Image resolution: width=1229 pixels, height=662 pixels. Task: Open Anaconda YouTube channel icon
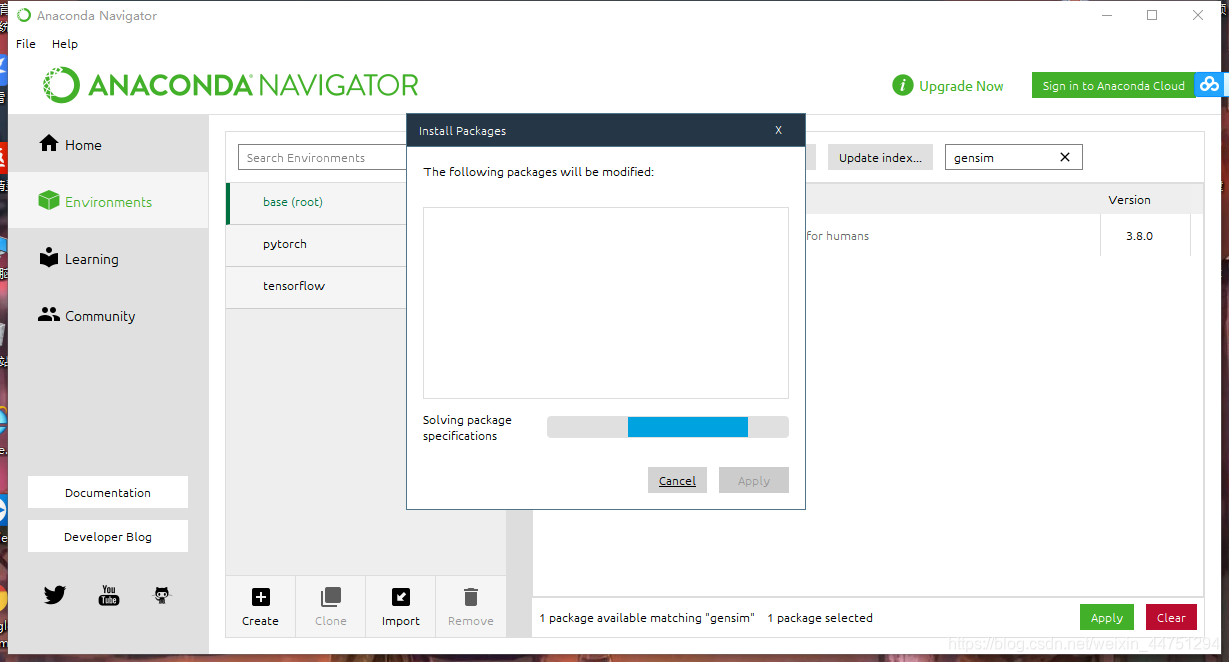(109, 595)
